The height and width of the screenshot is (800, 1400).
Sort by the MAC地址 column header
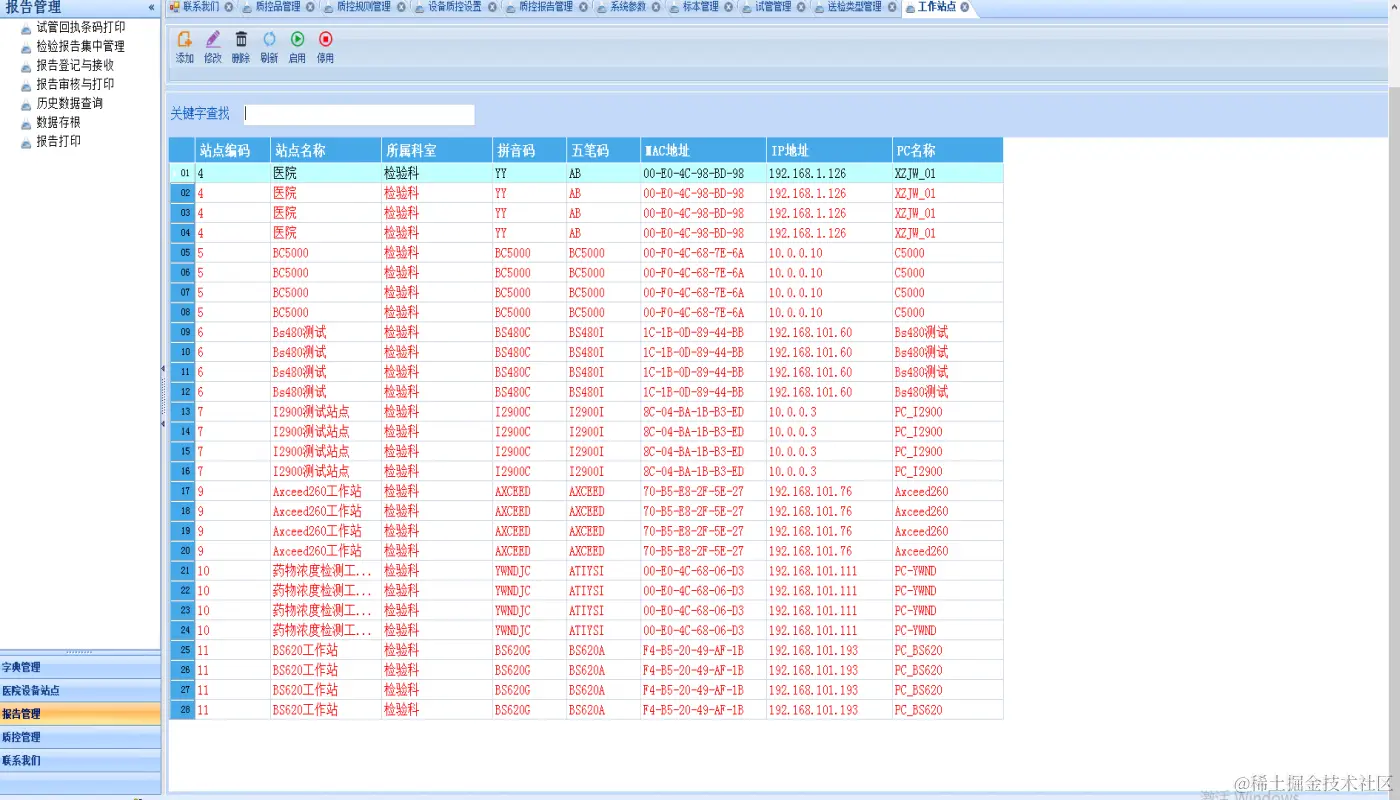[703, 150]
